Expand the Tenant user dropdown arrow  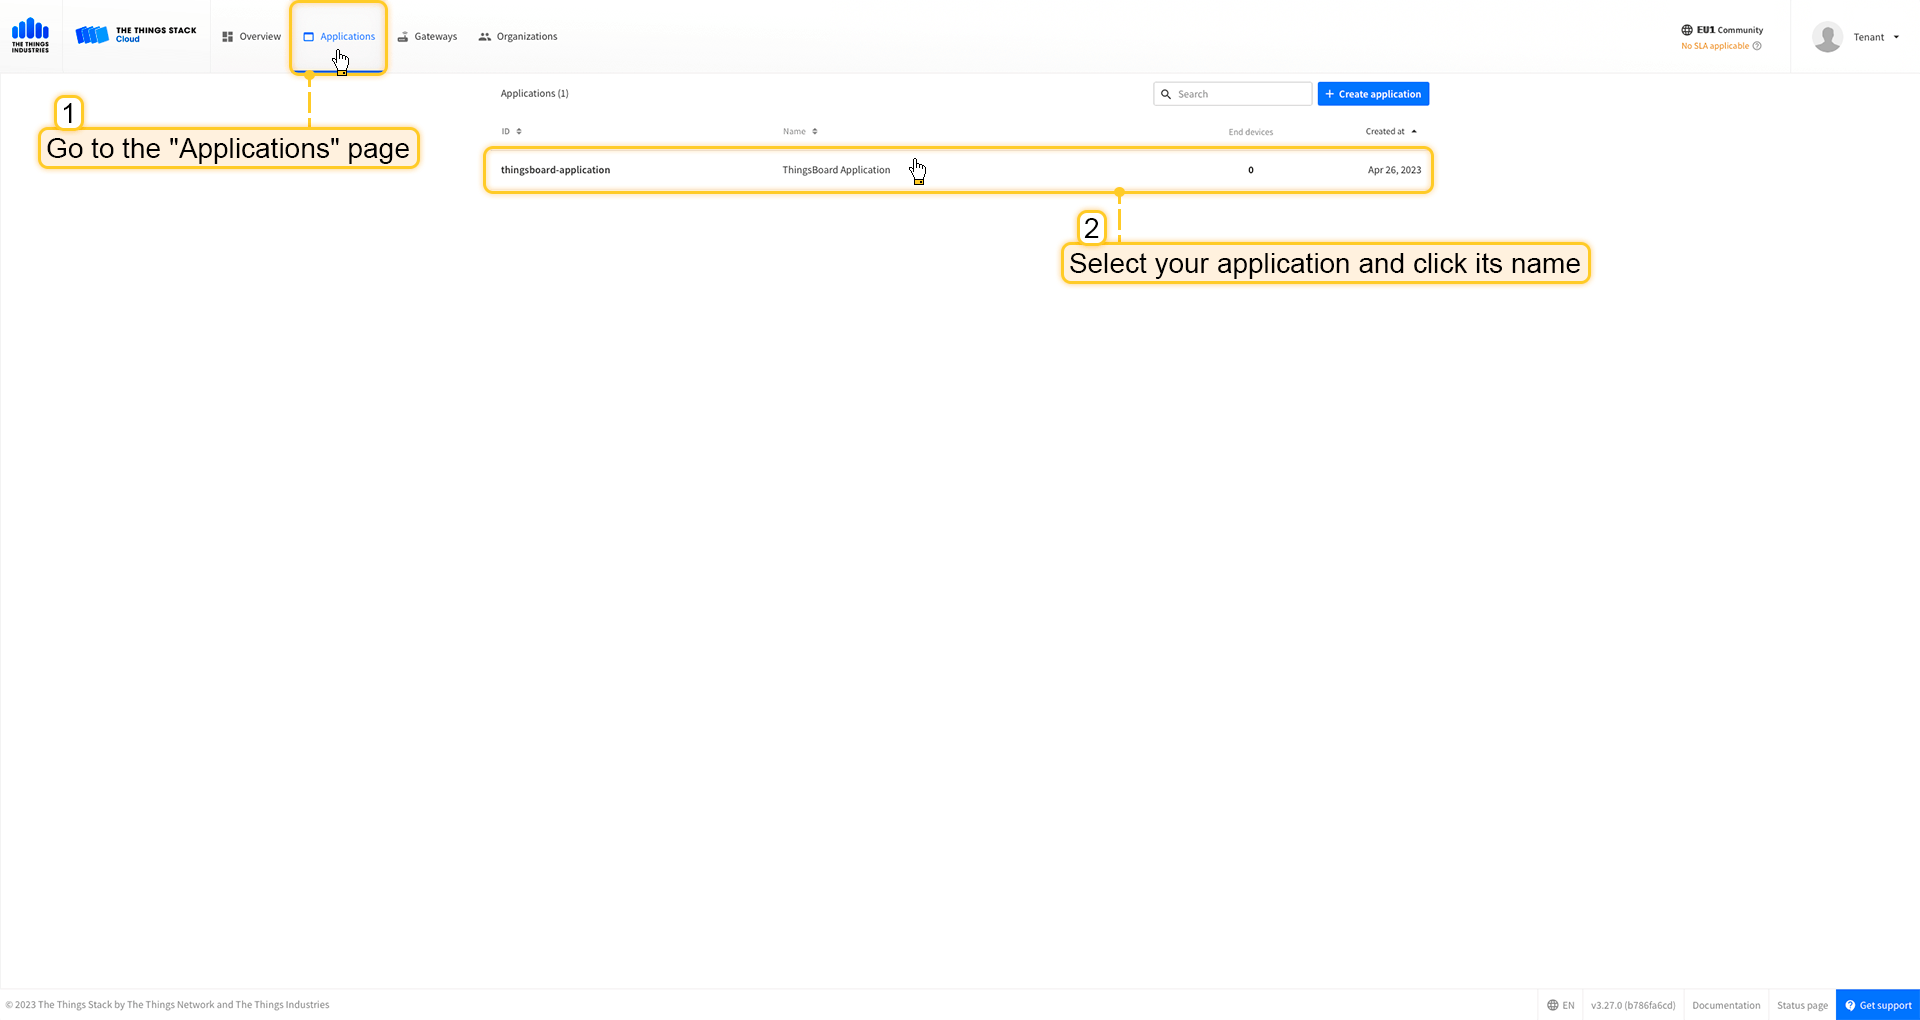(1896, 37)
